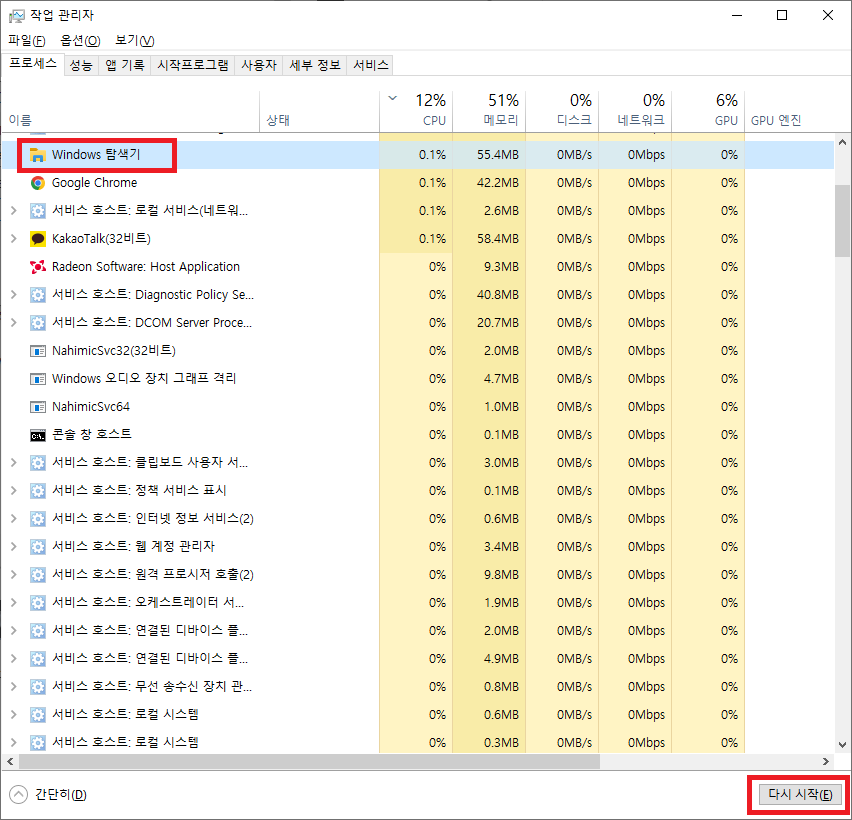Click the 다시 시작(E) button

[800, 795]
